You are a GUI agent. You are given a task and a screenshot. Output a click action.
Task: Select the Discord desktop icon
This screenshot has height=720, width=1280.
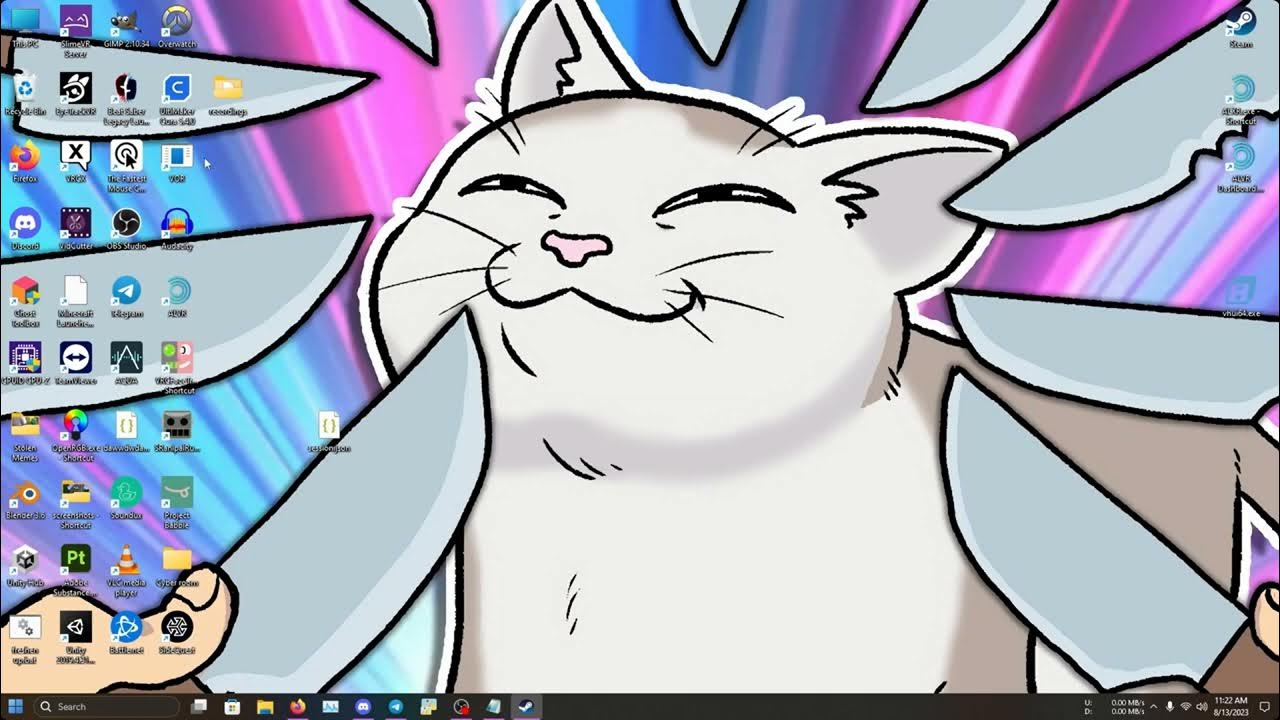click(25, 228)
